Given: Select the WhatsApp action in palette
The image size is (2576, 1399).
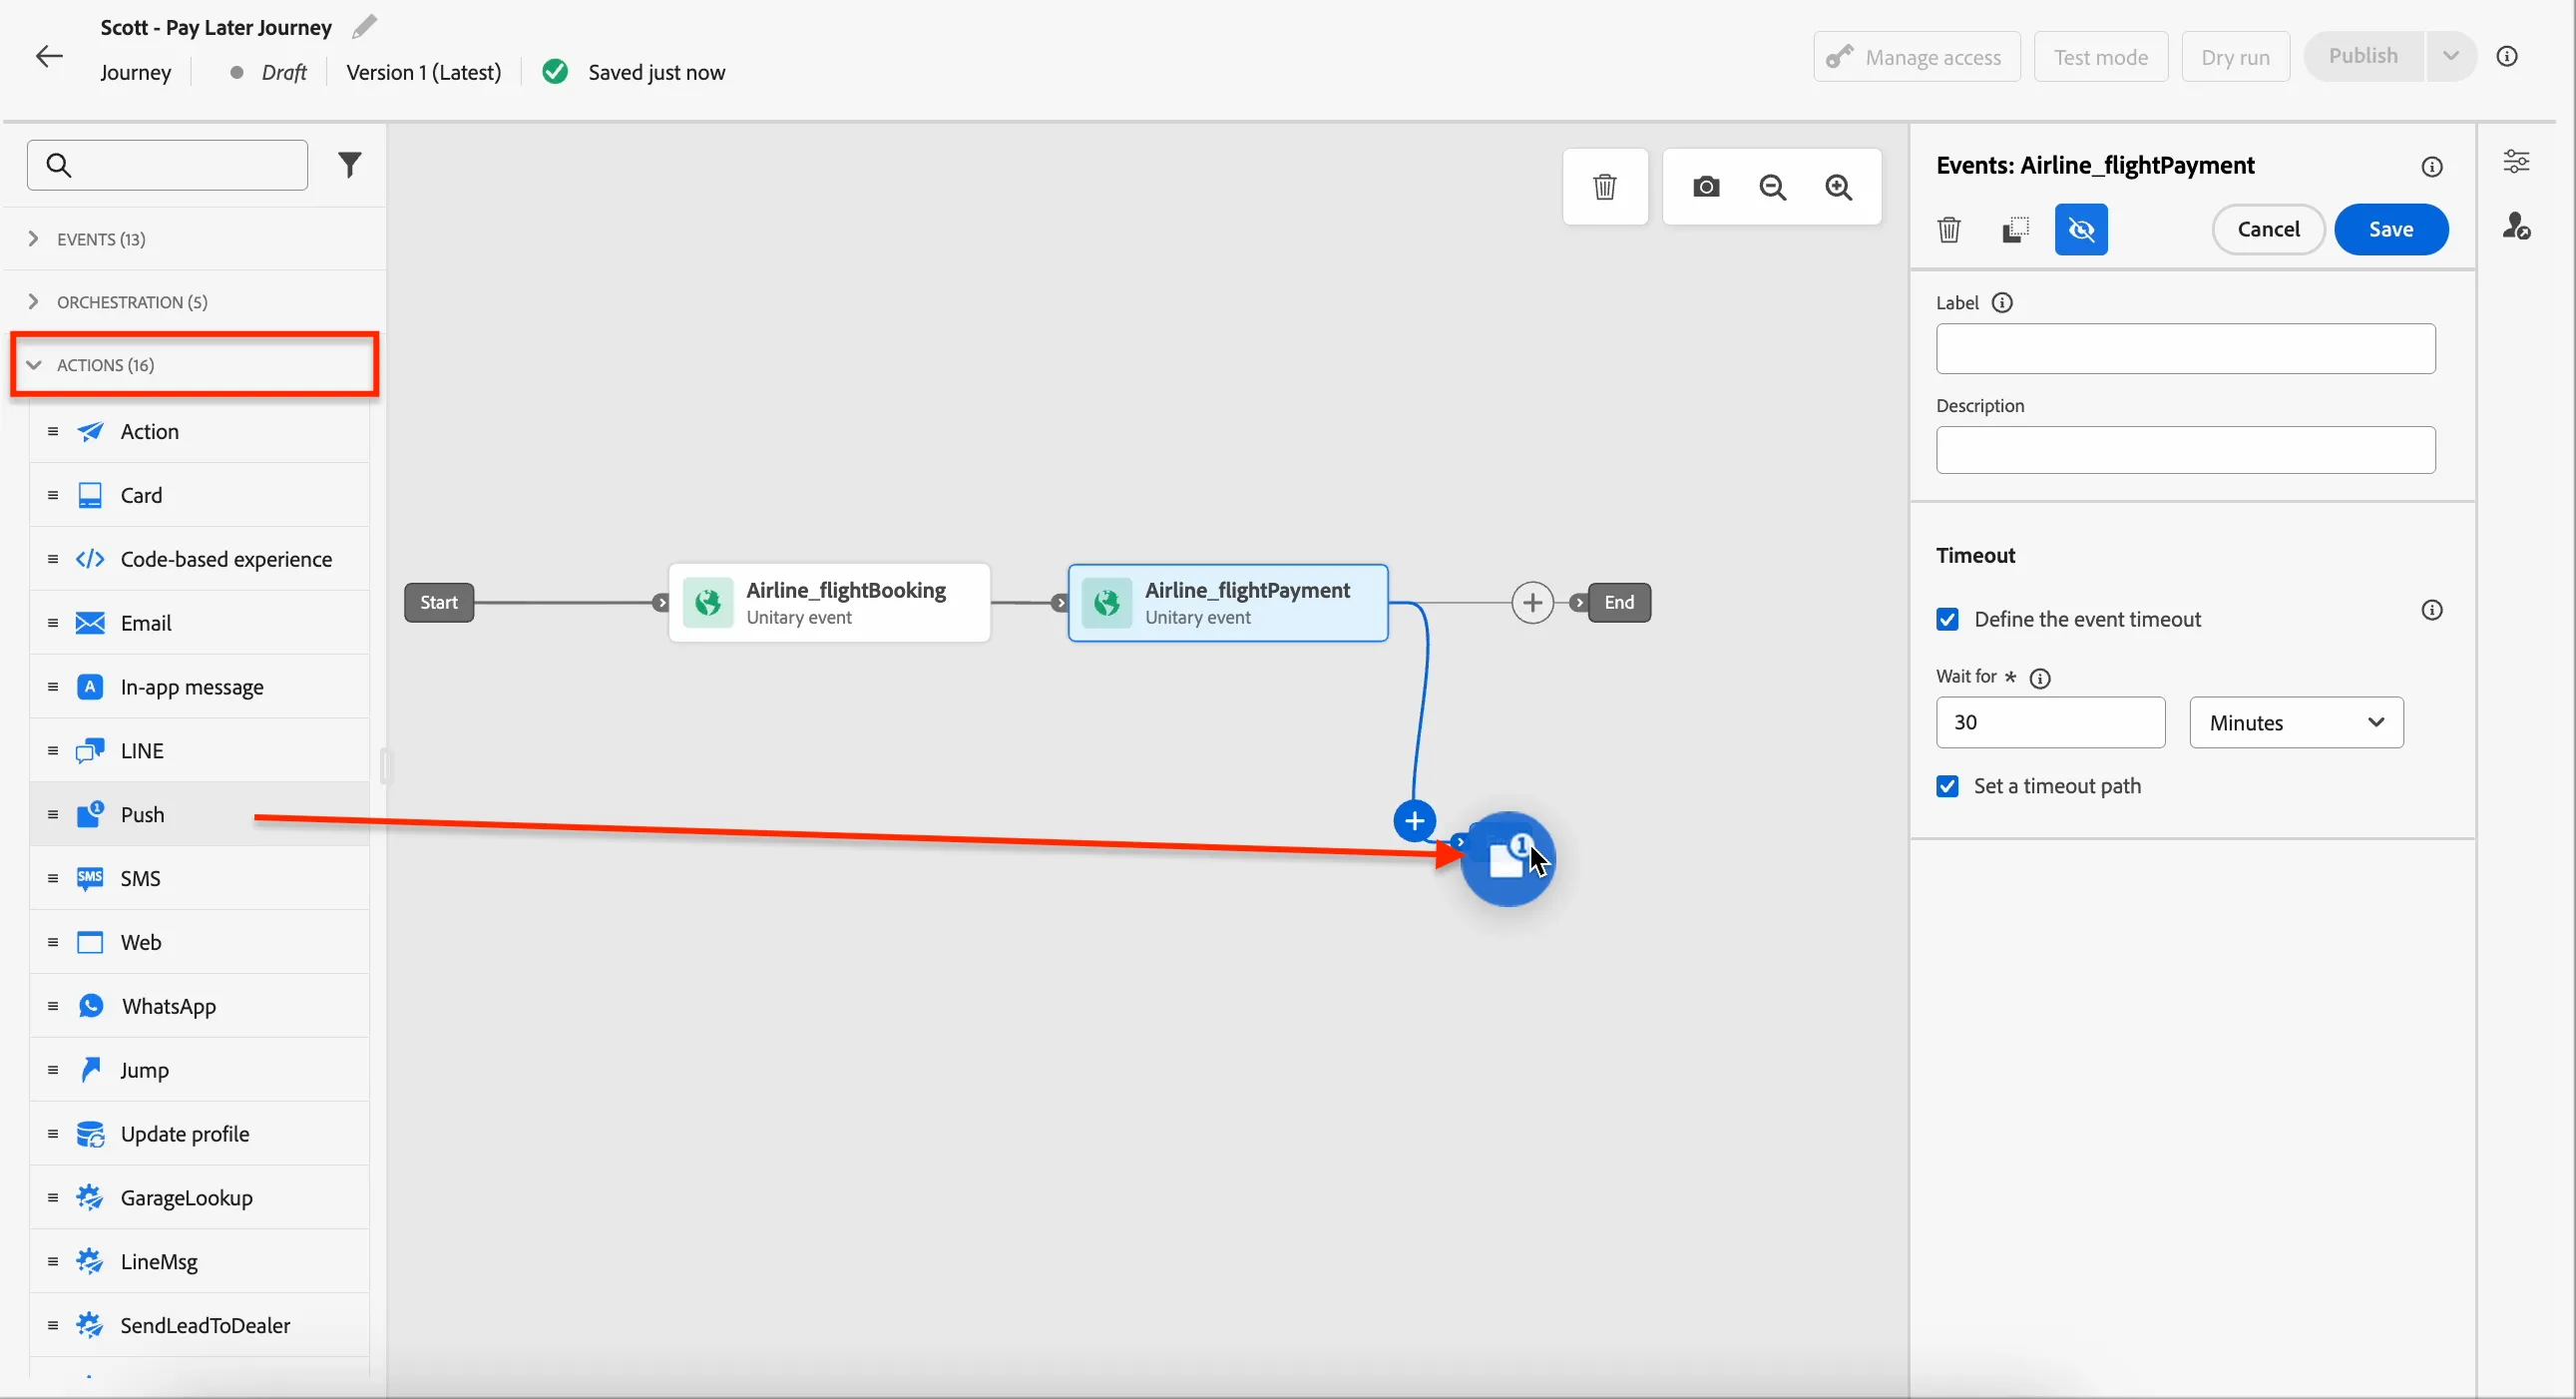Looking at the screenshot, I should 199,1006.
